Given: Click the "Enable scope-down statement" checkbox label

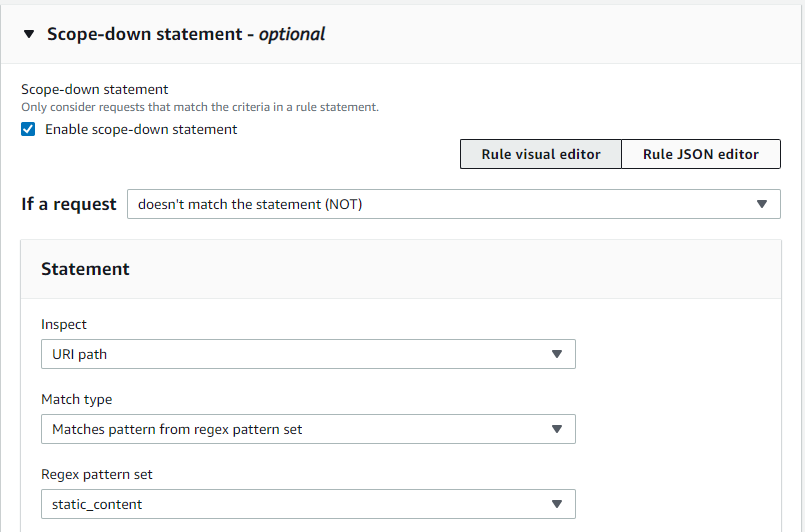Looking at the screenshot, I should point(141,129).
